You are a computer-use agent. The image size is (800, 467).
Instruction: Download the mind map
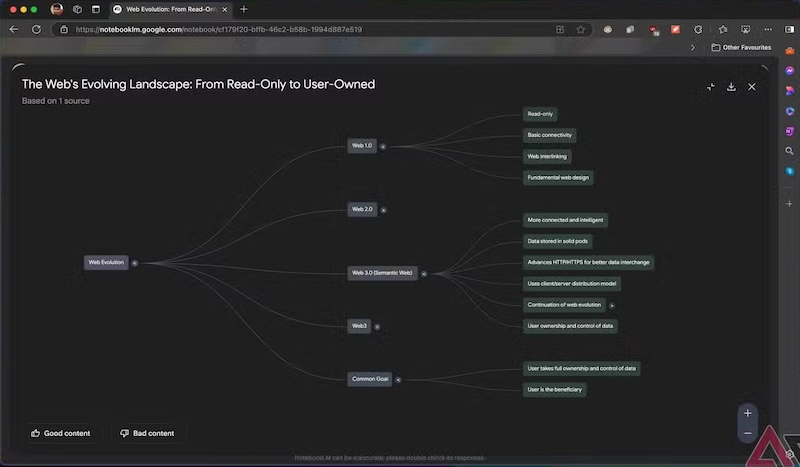tap(731, 87)
